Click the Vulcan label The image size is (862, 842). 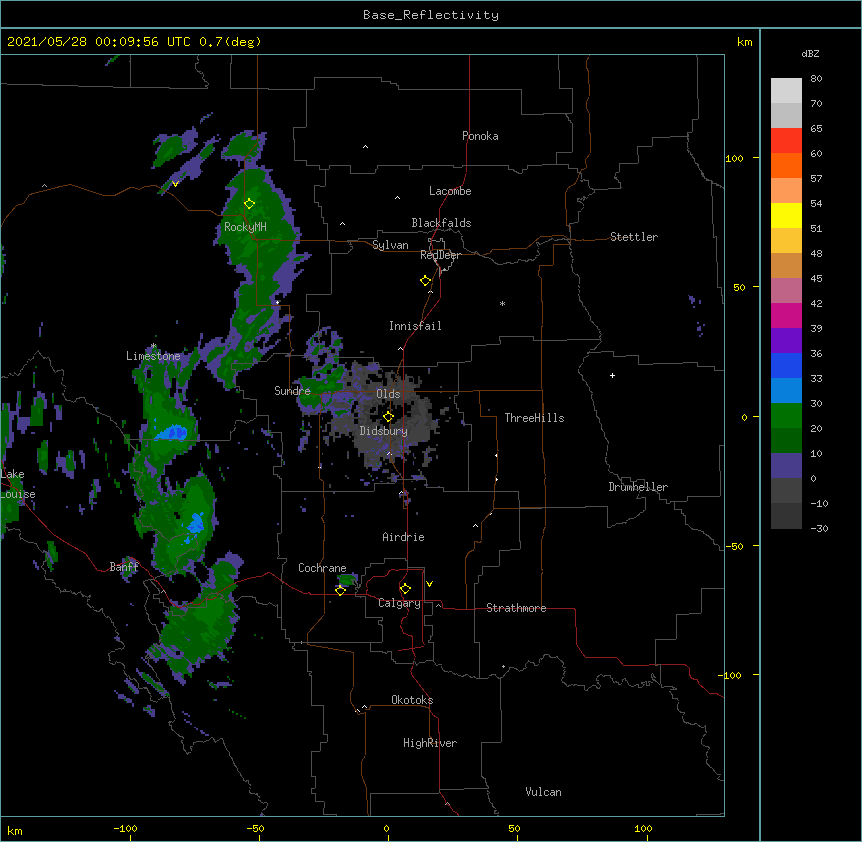[x=543, y=792]
